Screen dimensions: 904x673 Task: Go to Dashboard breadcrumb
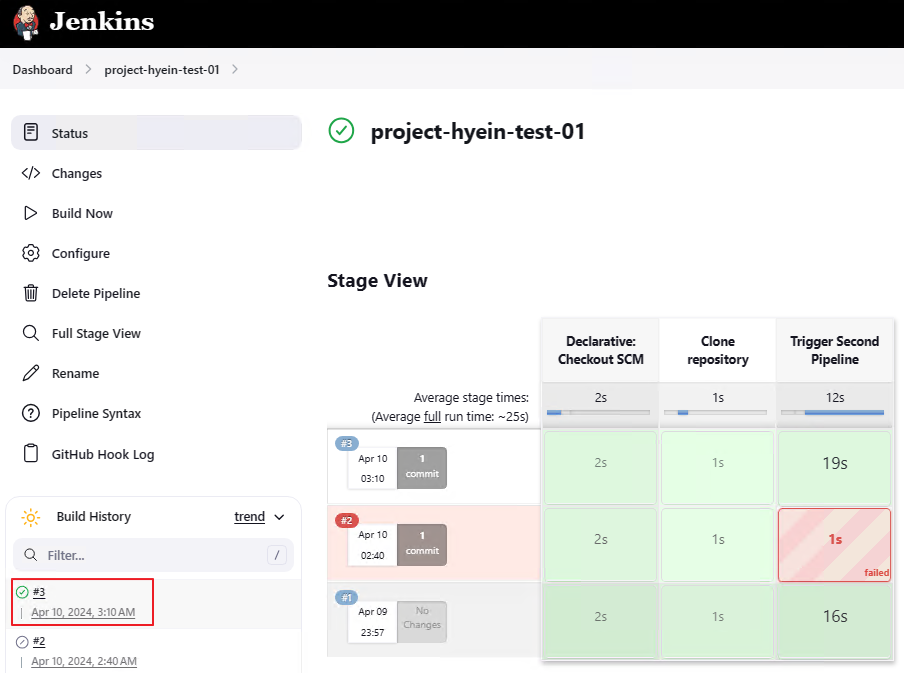click(x=43, y=70)
